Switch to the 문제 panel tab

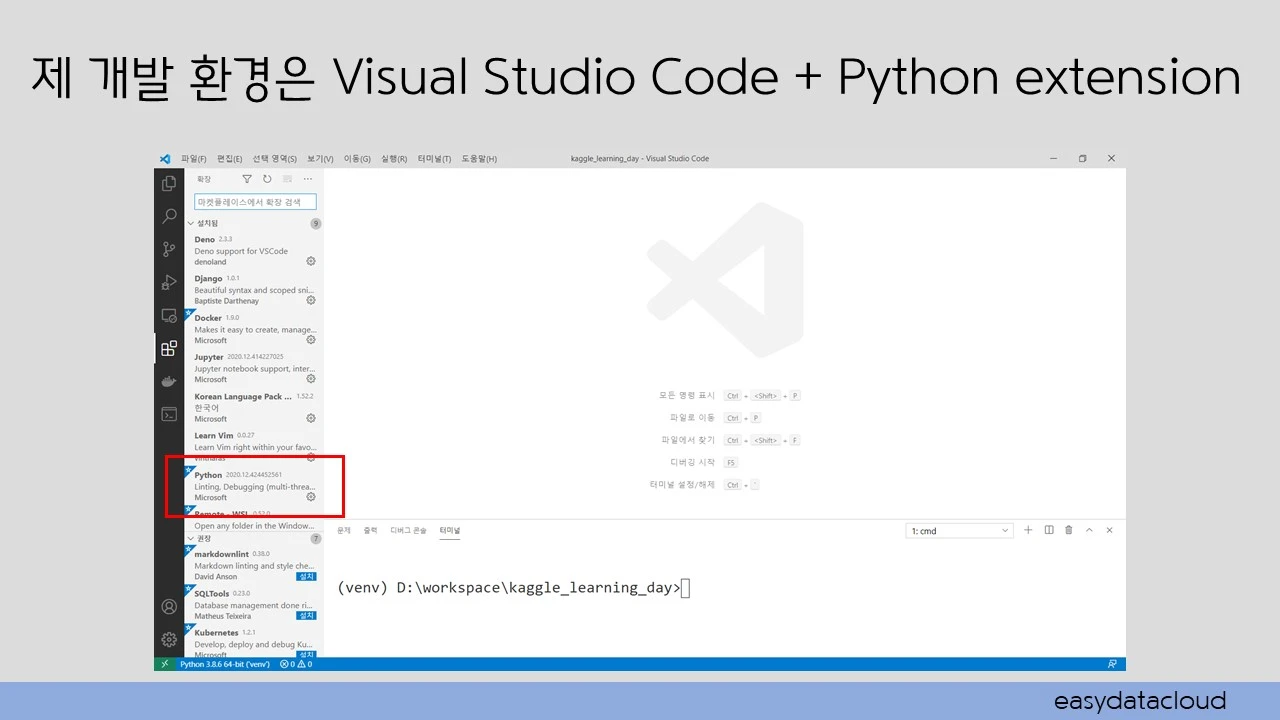click(344, 530)
